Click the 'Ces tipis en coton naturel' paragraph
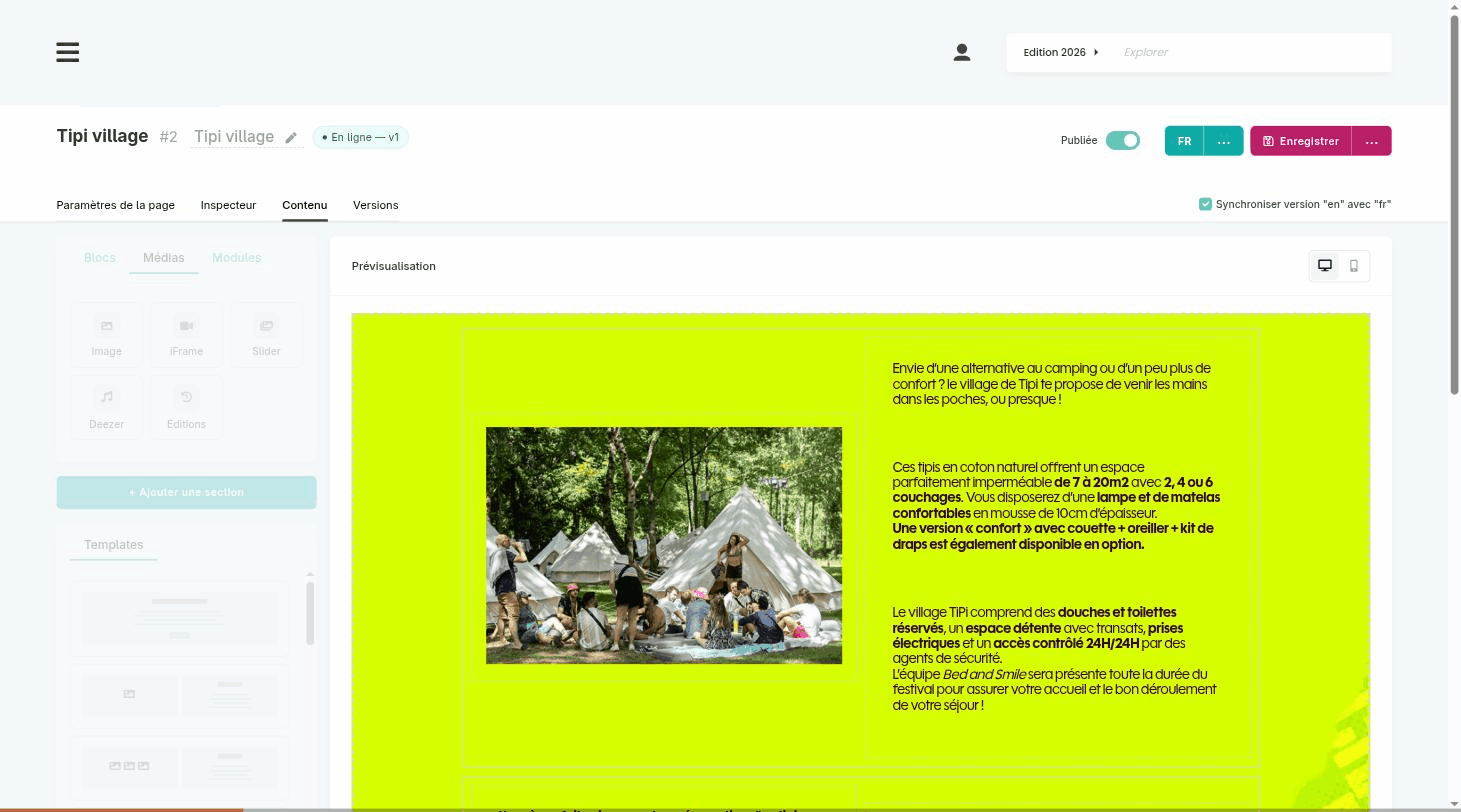This screenshot has width=1461, height=812. pos(1056,506)
